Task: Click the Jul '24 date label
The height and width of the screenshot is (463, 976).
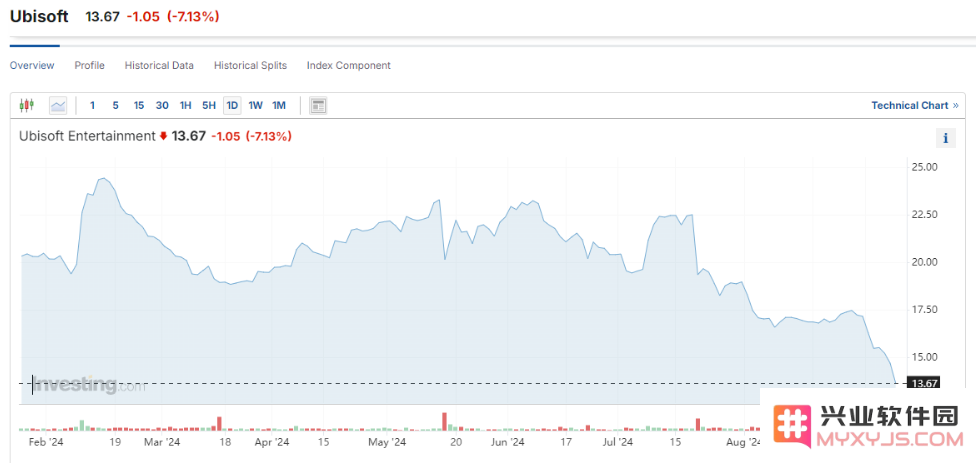Action: point(617,442)
